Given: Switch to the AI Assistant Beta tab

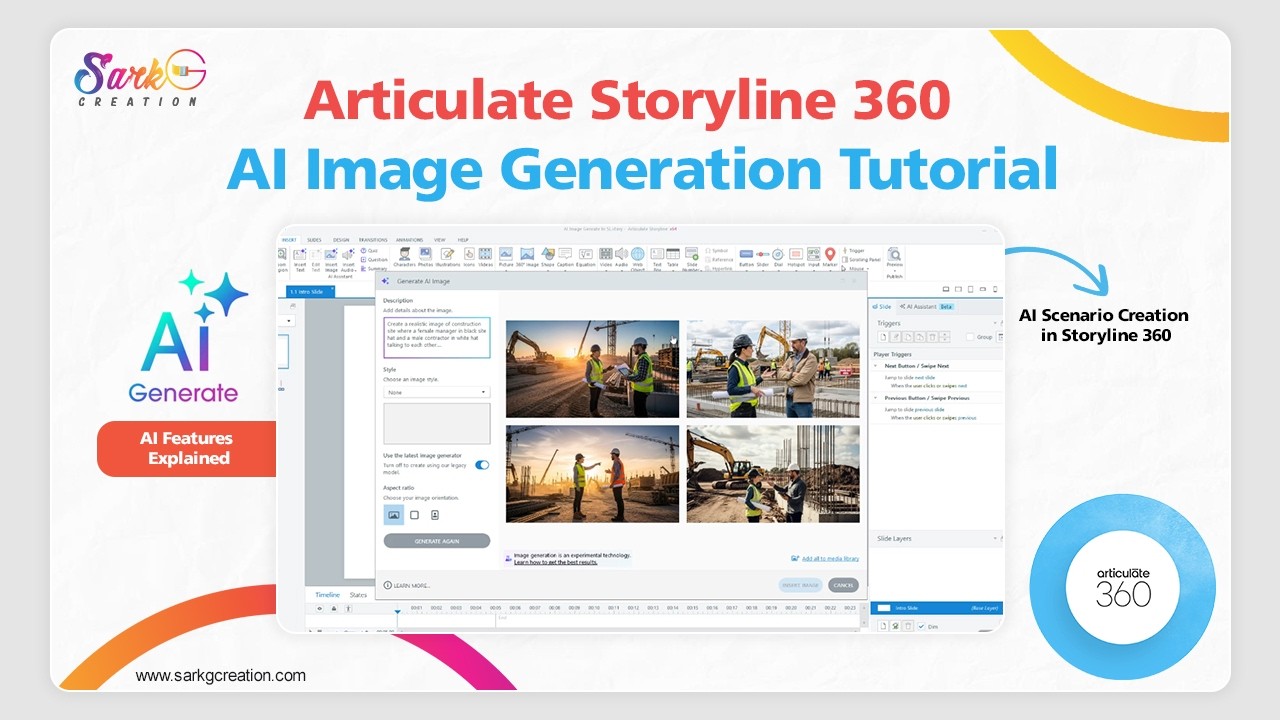Looking at the screenshot, I should 927,307.
